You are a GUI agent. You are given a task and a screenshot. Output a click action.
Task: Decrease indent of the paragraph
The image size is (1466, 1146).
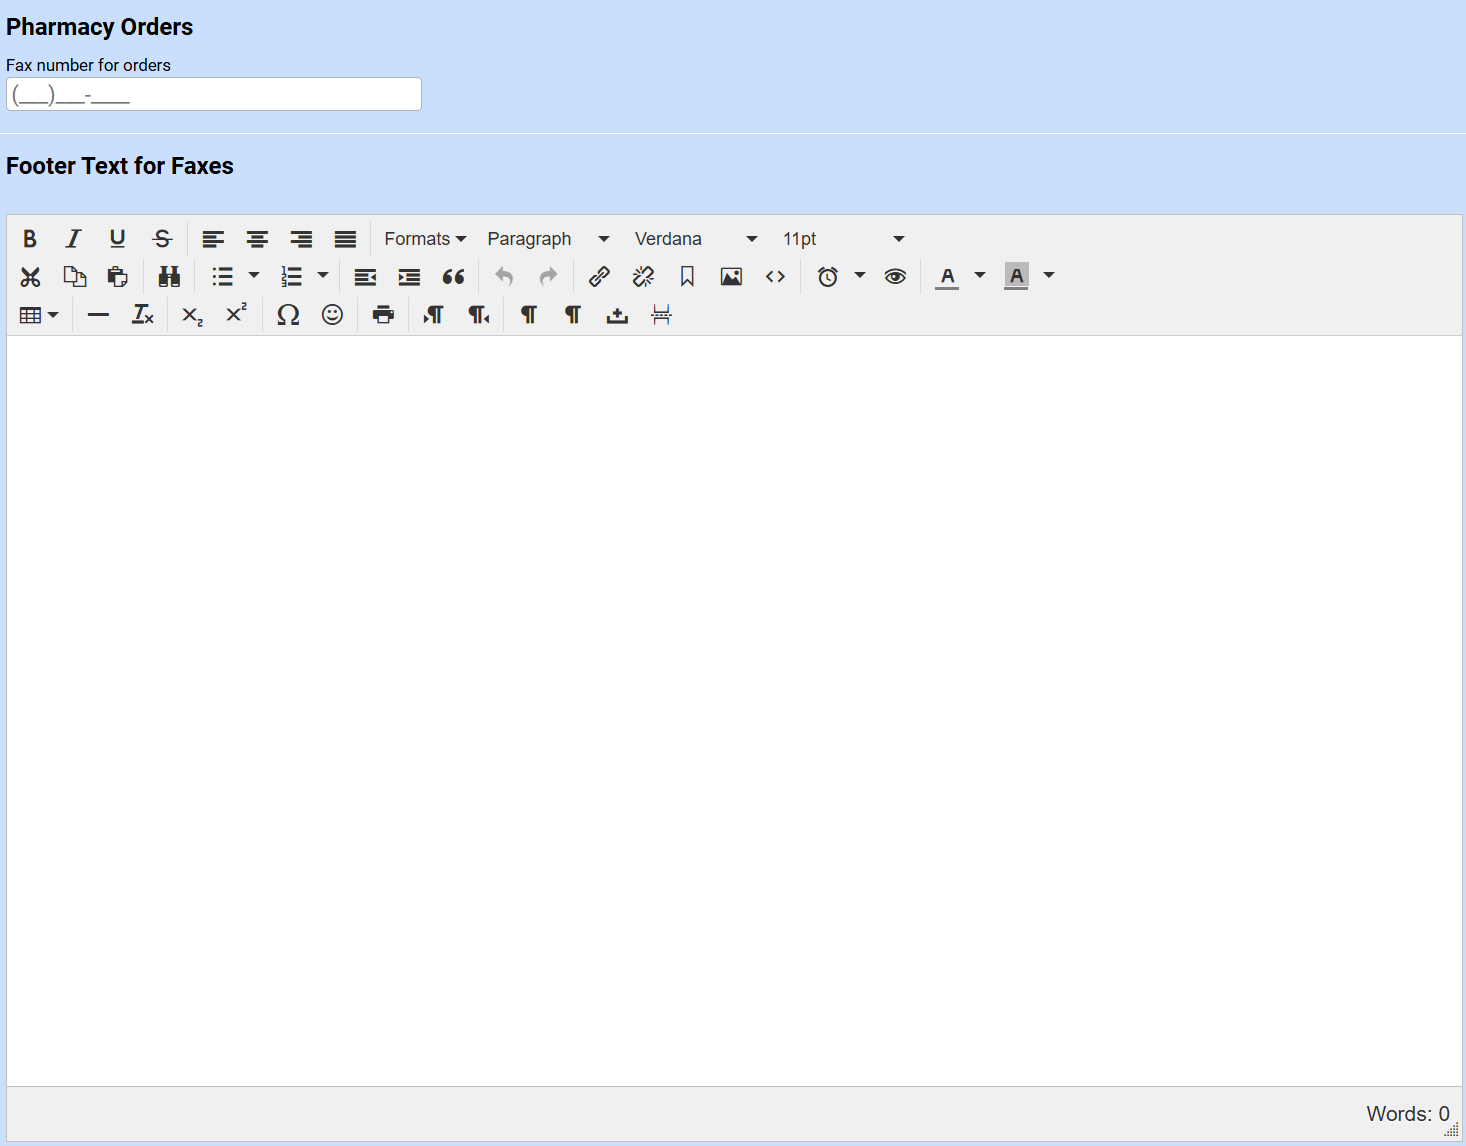coord(365,277)
